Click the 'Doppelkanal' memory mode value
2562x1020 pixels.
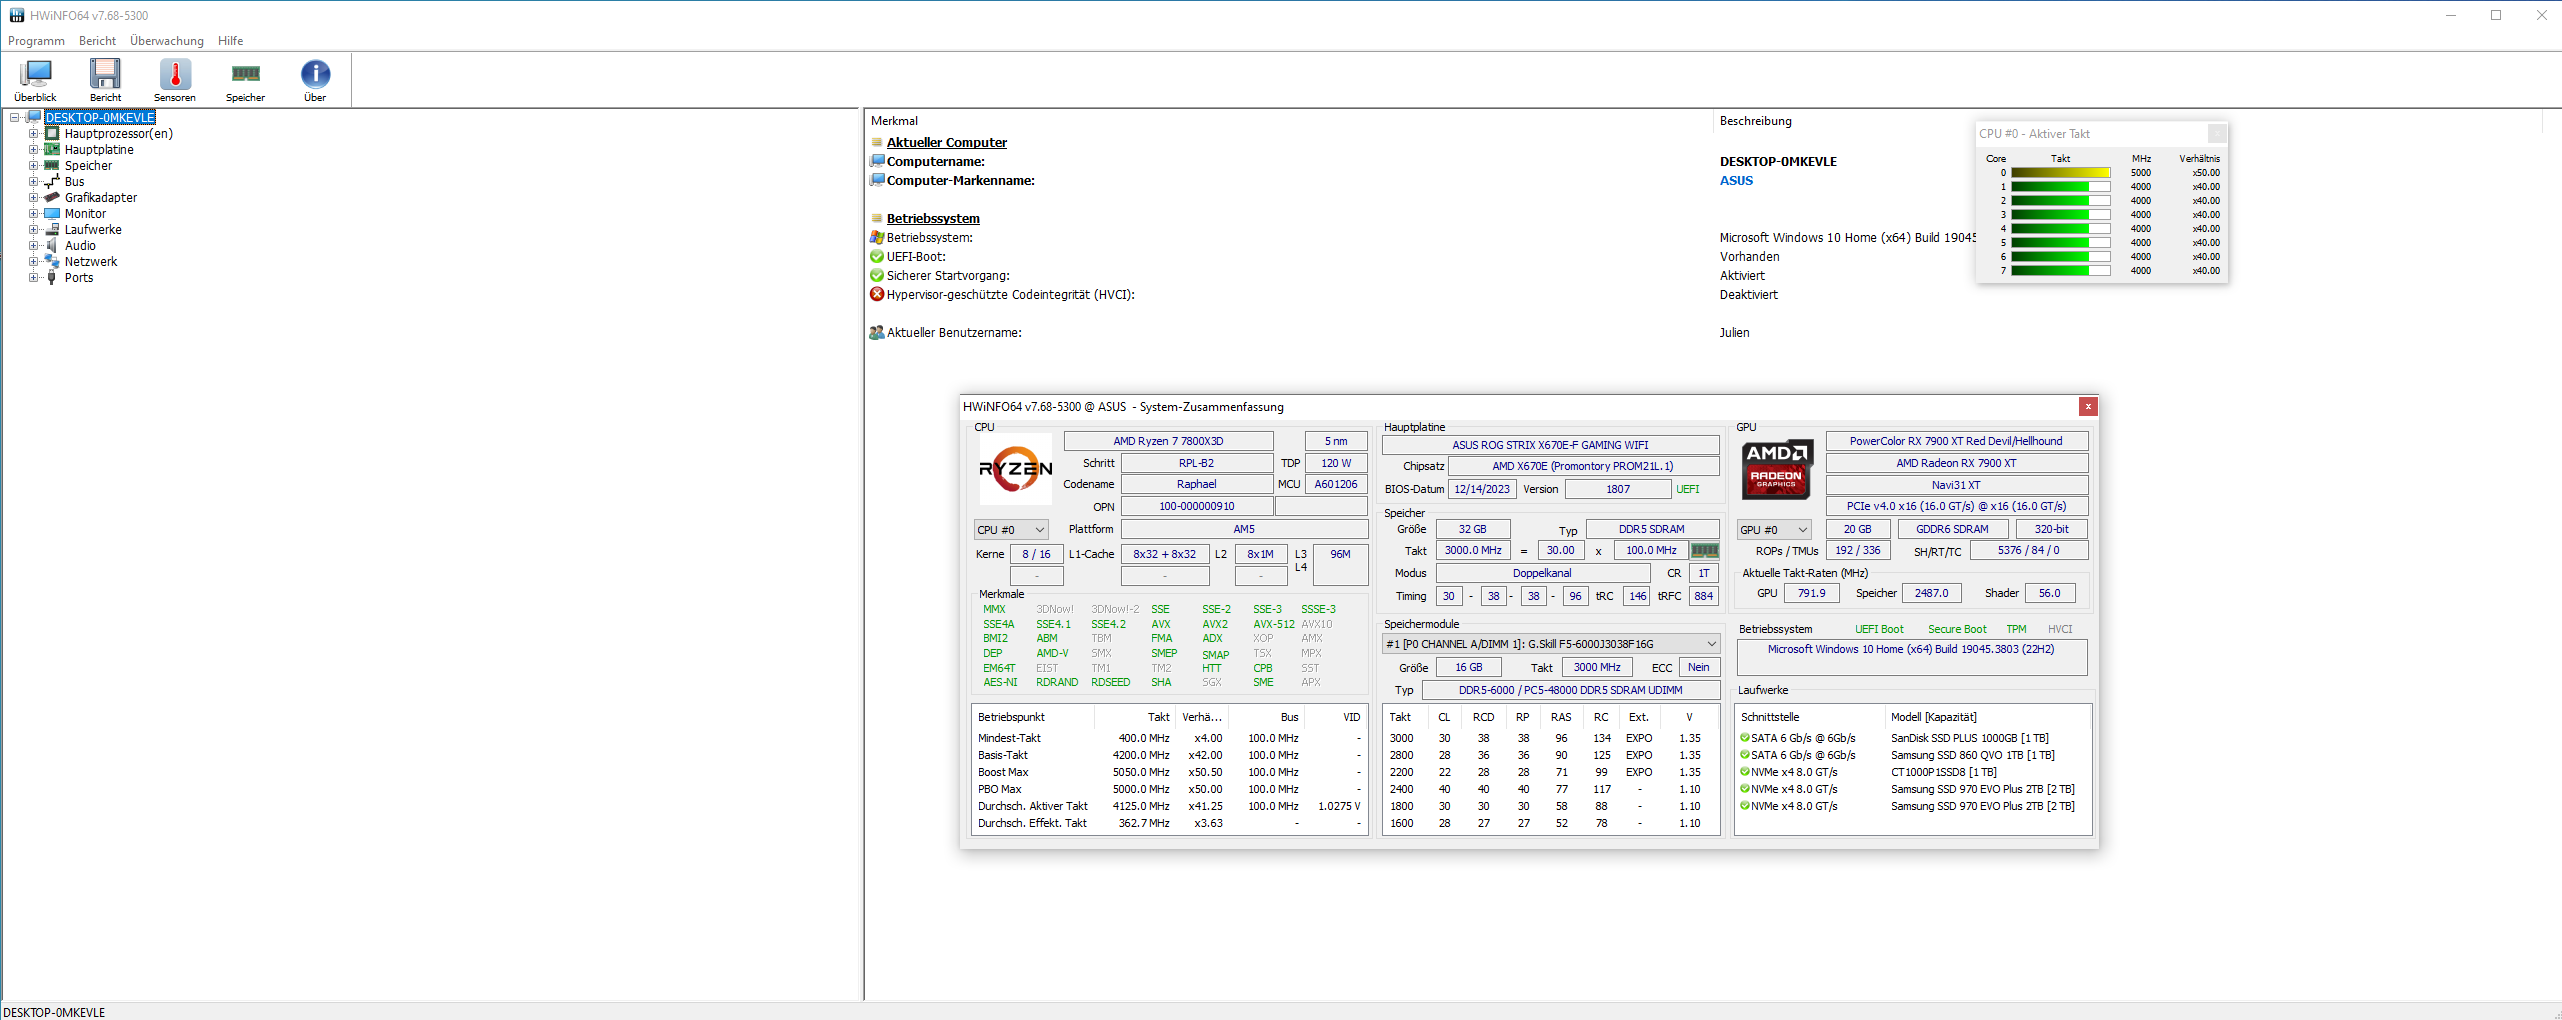click(1542, 573)
